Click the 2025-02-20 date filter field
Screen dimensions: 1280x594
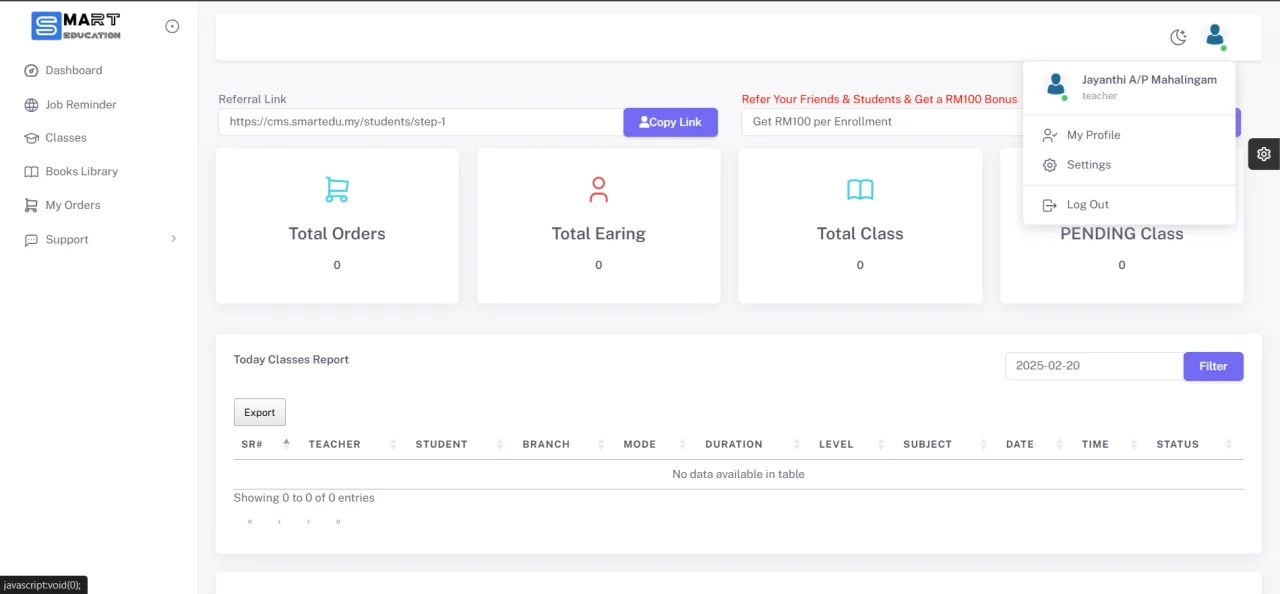[x=1094, y=366]
